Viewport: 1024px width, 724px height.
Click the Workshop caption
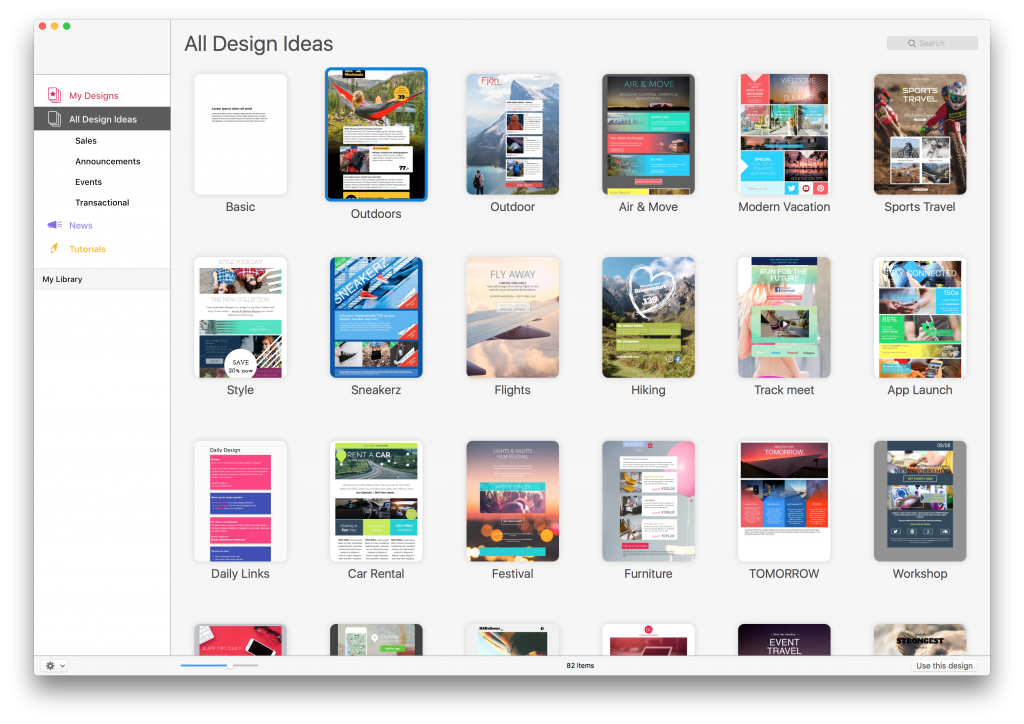pyautogui.click(x=920, y=574)
